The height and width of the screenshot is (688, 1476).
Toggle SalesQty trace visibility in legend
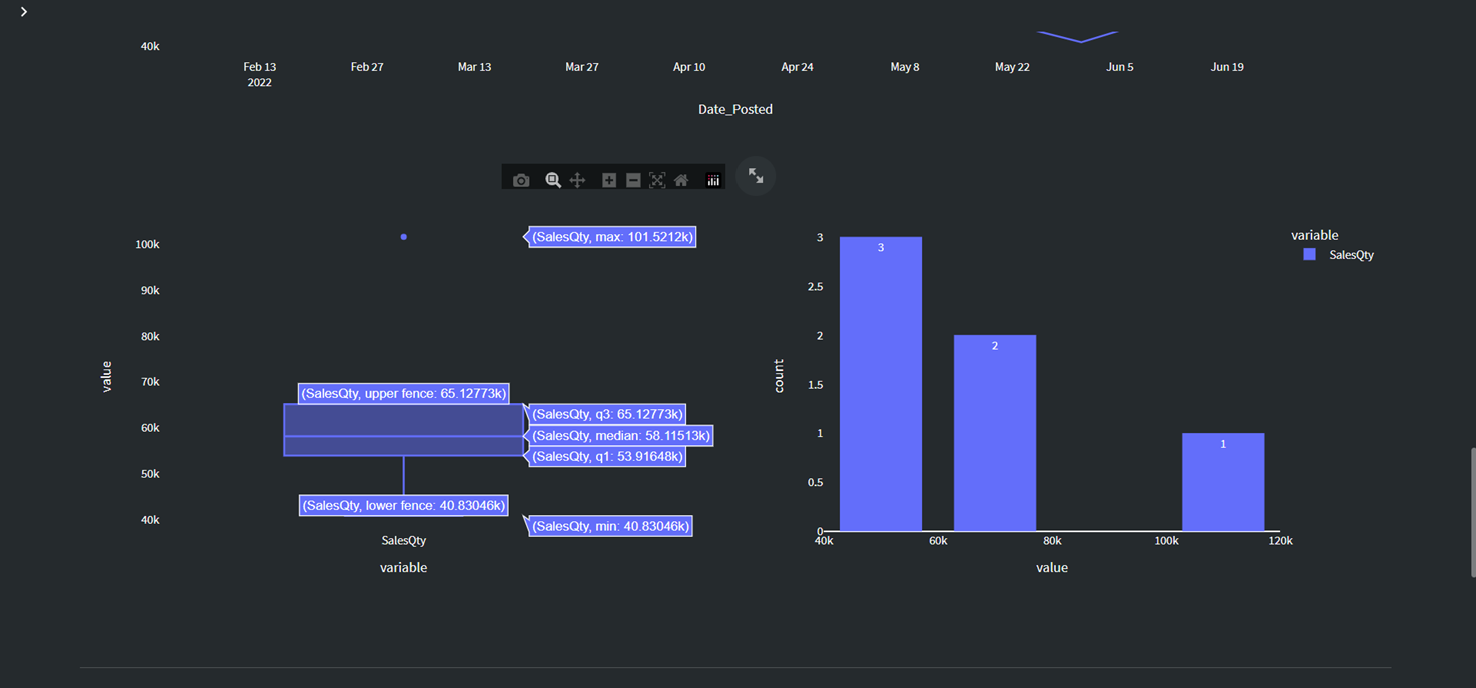coord(1353,254)
